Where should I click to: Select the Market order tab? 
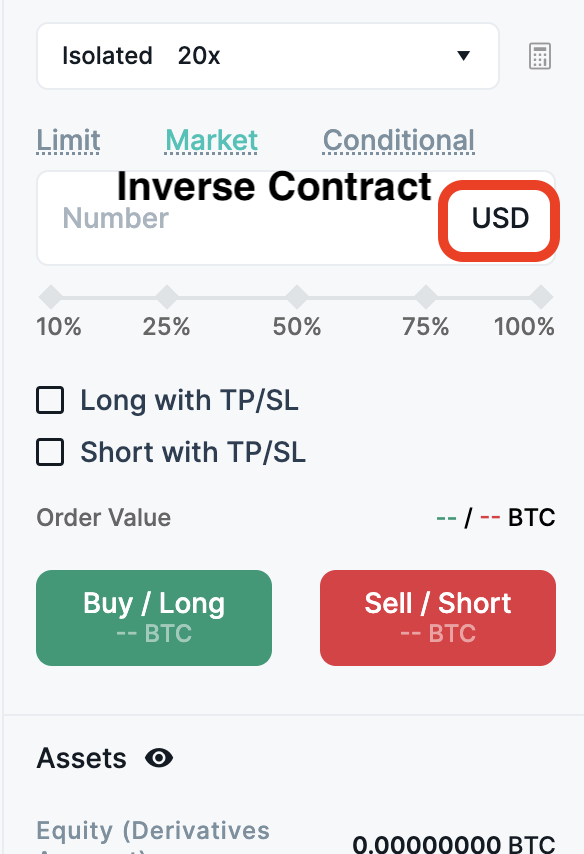(211, 140)
